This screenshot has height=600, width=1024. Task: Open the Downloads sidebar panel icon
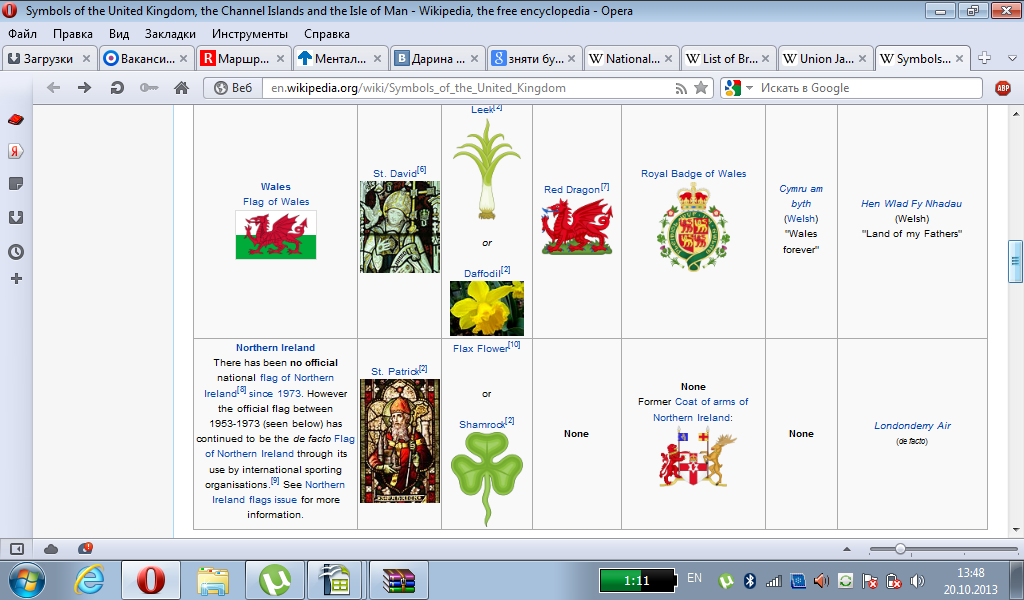point(16,217)
